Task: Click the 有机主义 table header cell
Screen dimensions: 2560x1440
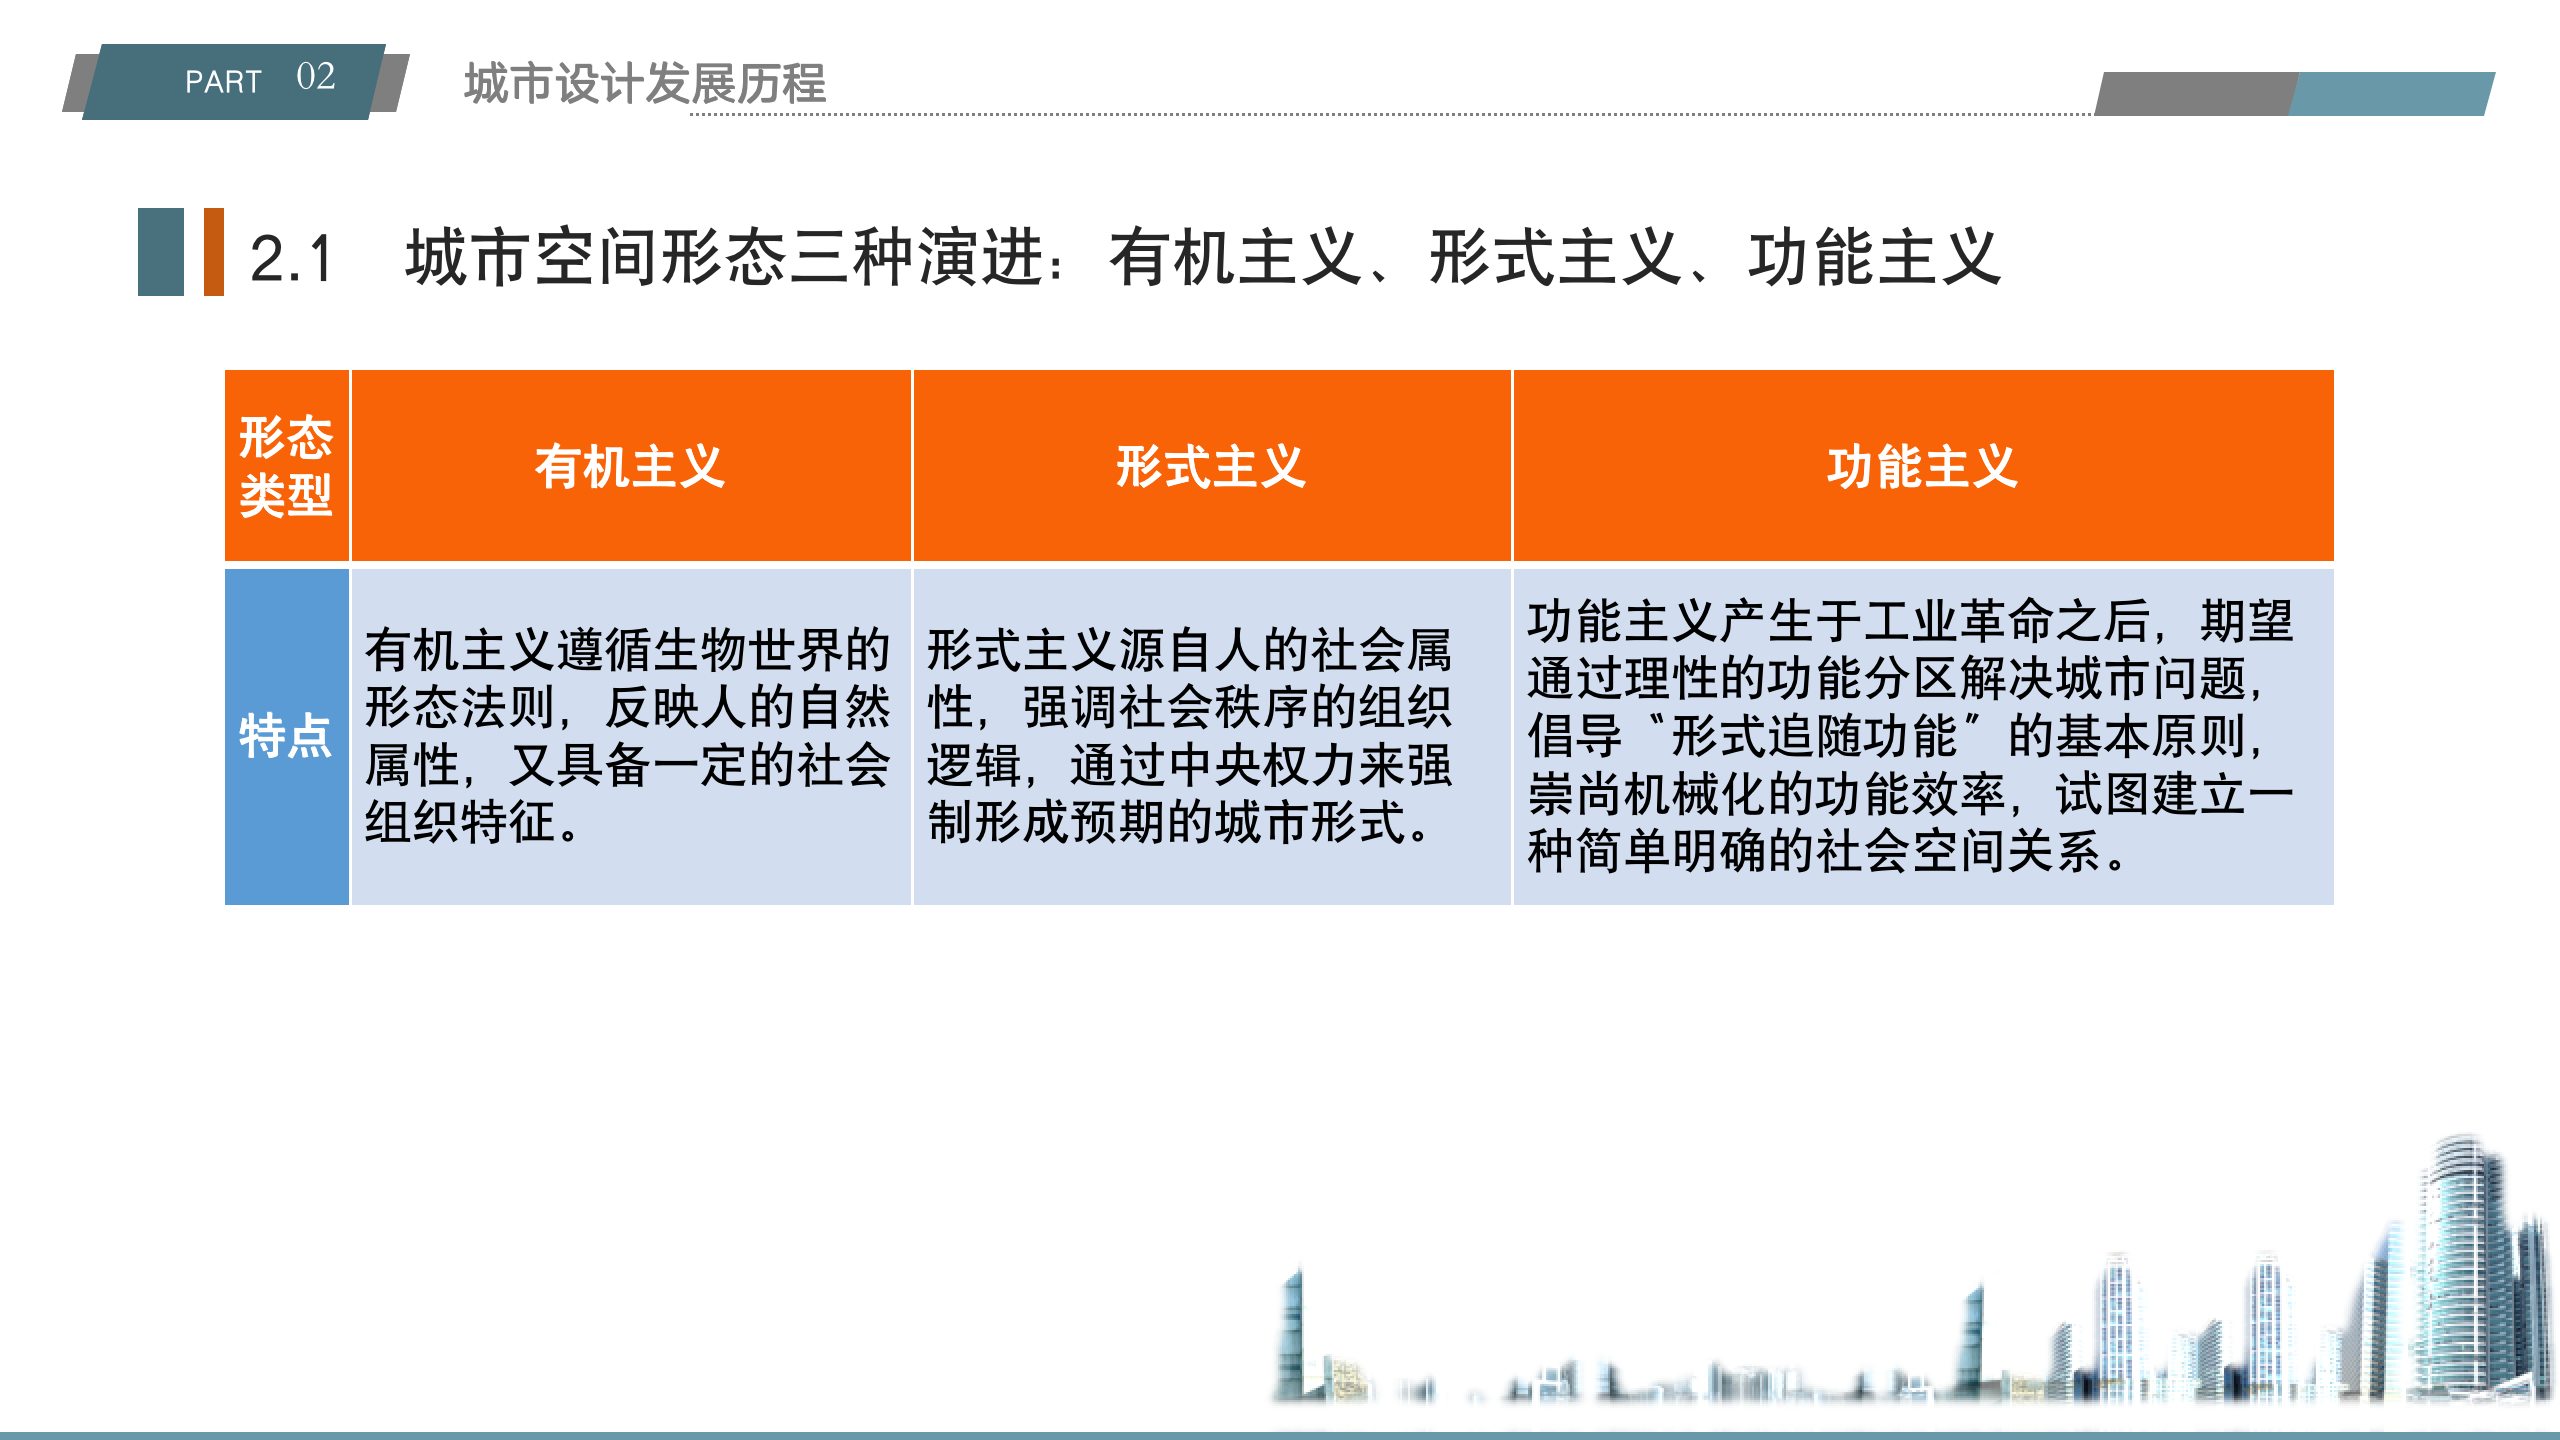Action: point(630,466)
